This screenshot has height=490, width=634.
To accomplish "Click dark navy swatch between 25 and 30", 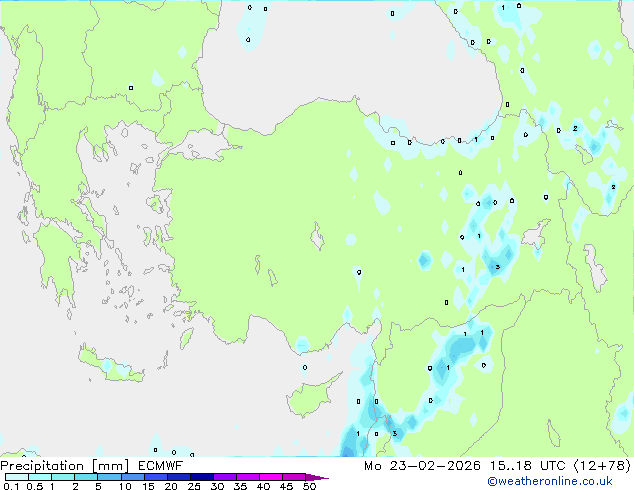I will point(202,477).
